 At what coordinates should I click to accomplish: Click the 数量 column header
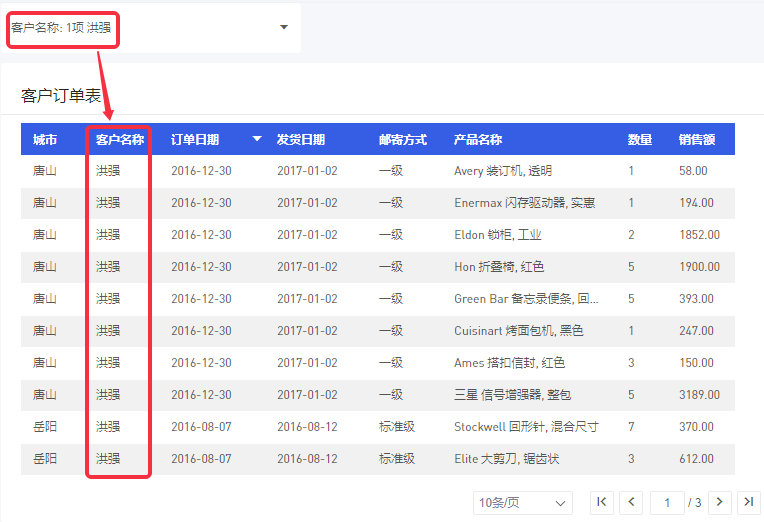(x=640, y=140)
